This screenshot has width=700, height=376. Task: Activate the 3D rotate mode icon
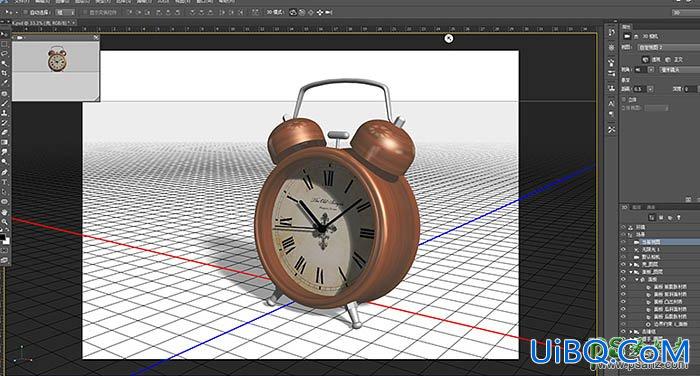[293, 13]
